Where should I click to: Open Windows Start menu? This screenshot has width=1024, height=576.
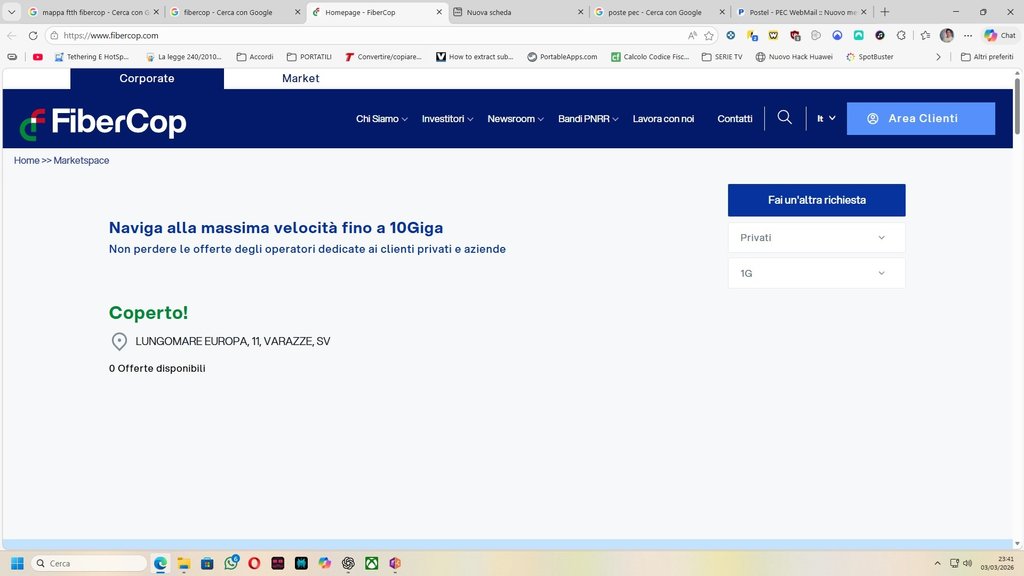tap(18, 563)
